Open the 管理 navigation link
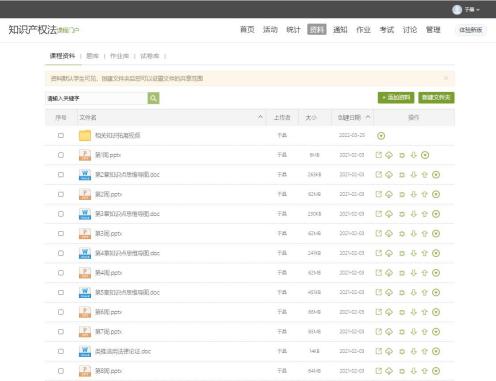 point(433,30)
